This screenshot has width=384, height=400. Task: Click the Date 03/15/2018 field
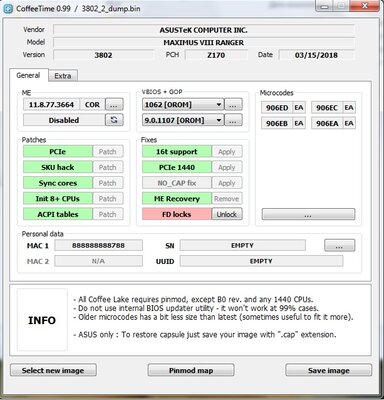pyautogui.click(x=317, y=55)
